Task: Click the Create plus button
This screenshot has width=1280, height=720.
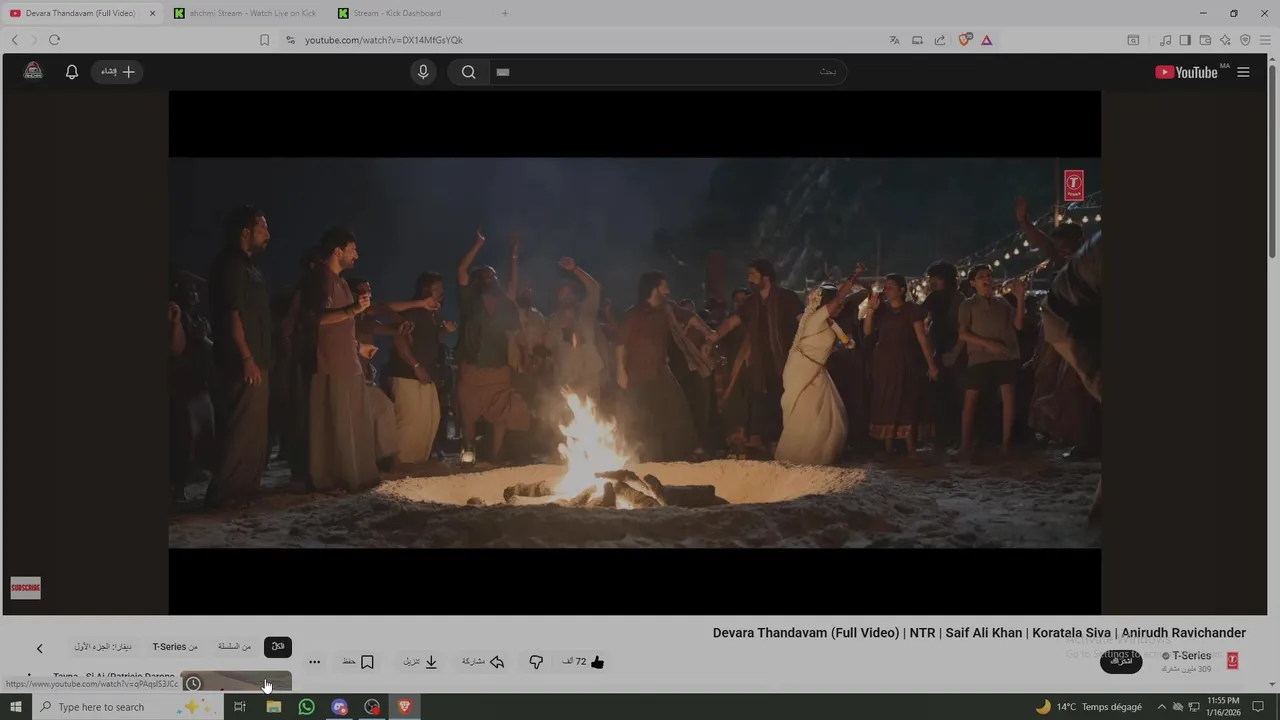Action: pos(118,72)
